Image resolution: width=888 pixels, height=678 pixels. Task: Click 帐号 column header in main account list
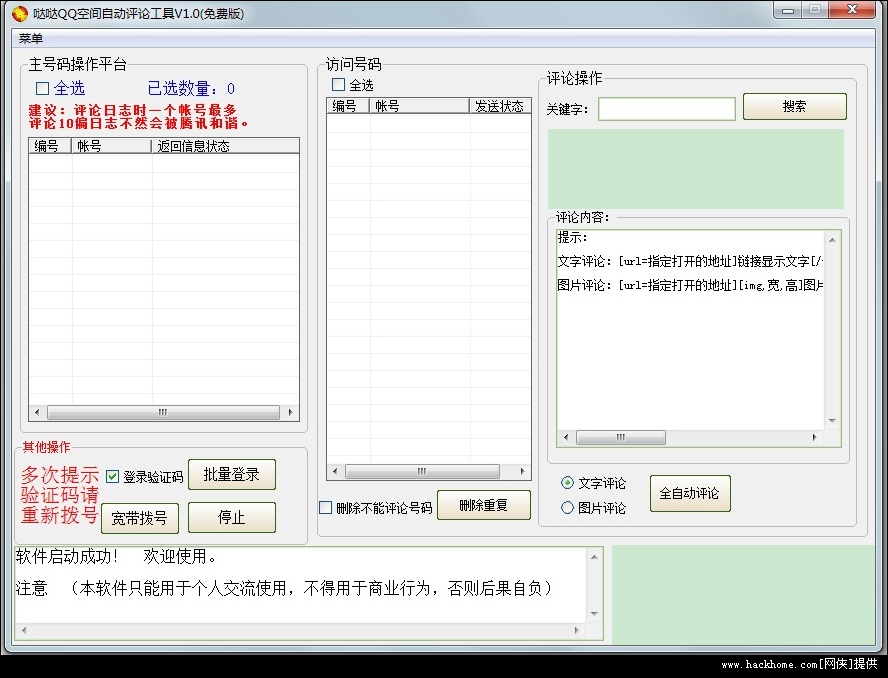(x=111, y=146)
